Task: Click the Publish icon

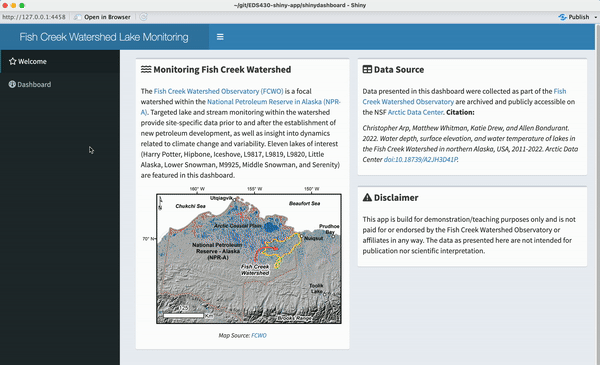Action: pyautogui.click(x=562, y=17)
